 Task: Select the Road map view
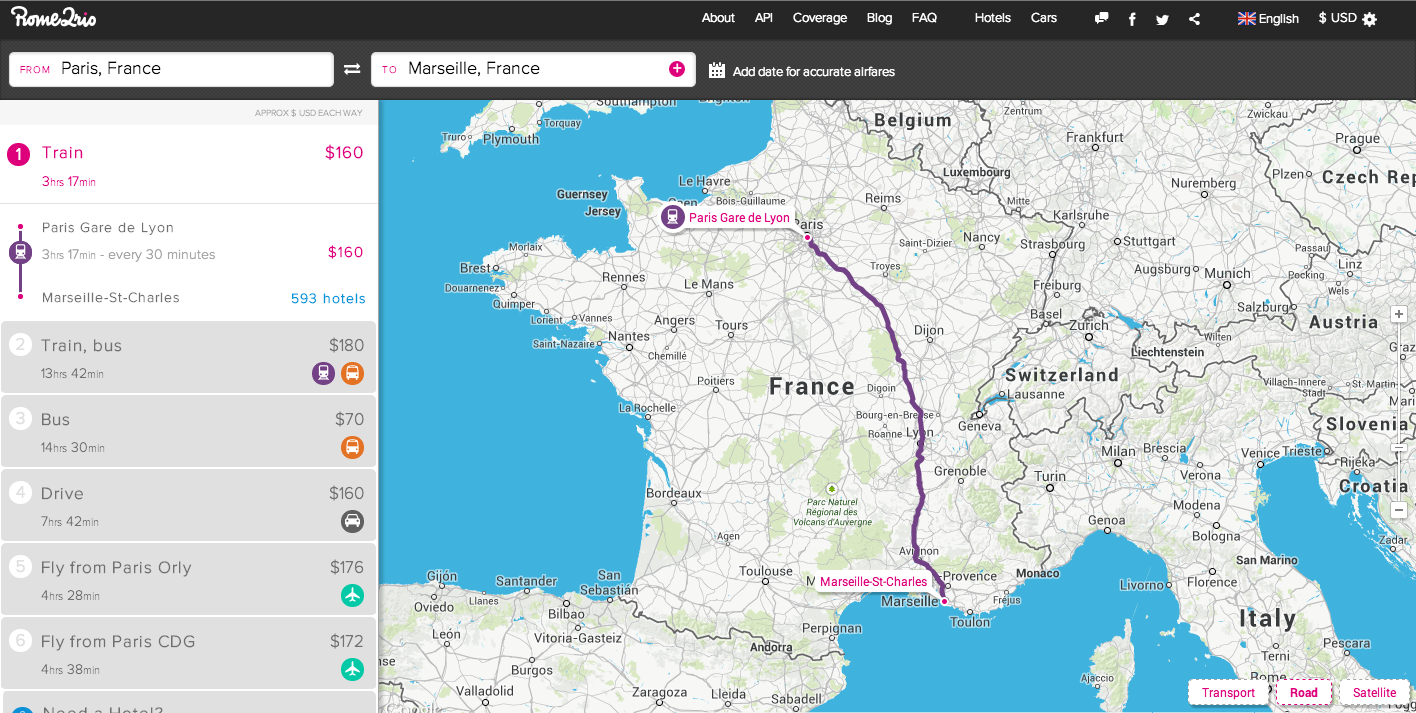click(x=1303, y=693)
